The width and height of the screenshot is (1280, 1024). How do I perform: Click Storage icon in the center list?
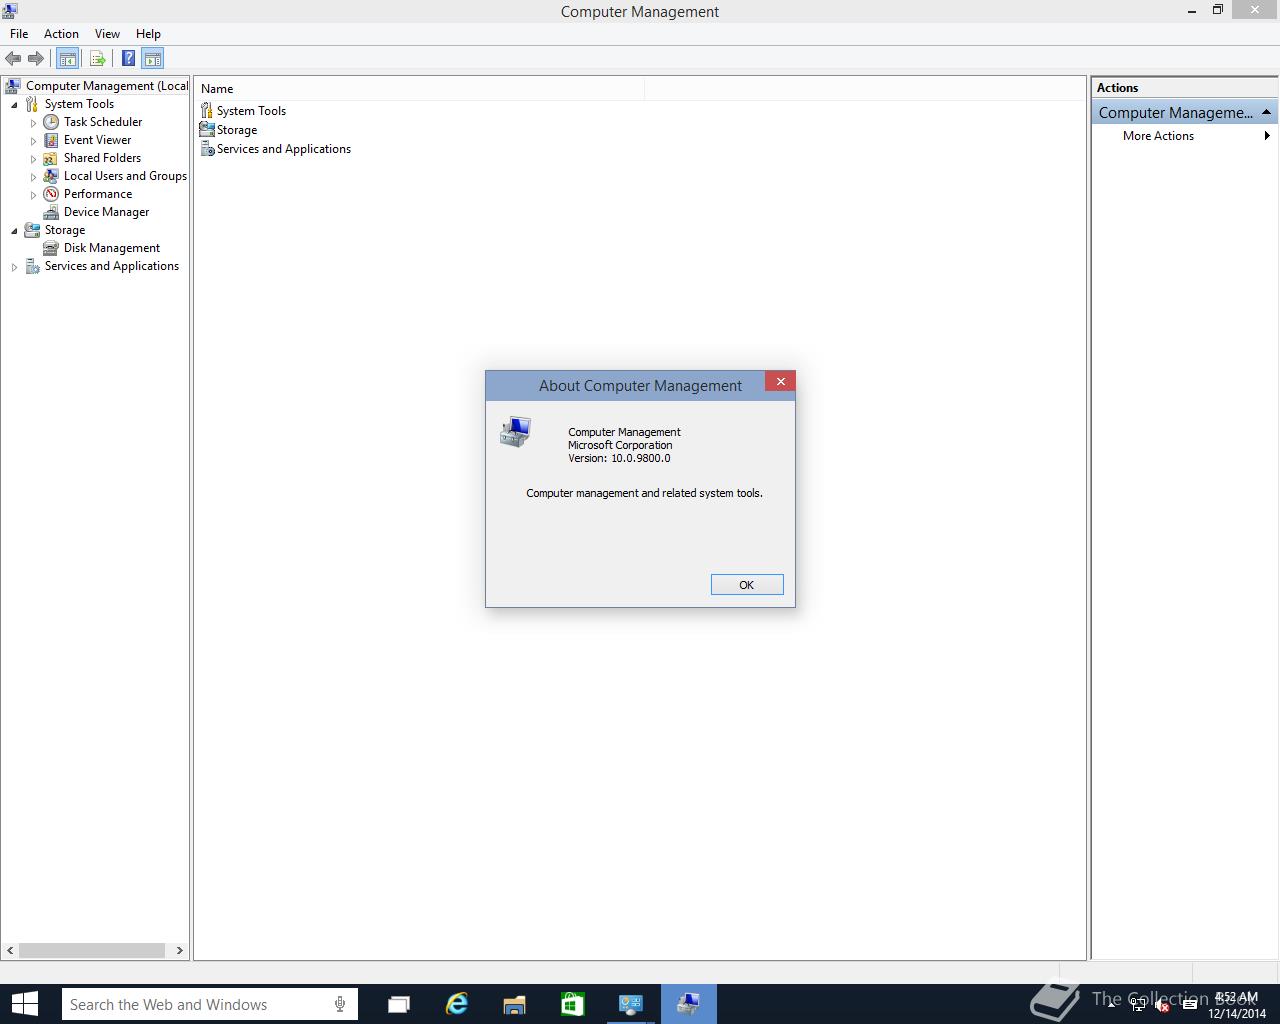tap(207, 129)
